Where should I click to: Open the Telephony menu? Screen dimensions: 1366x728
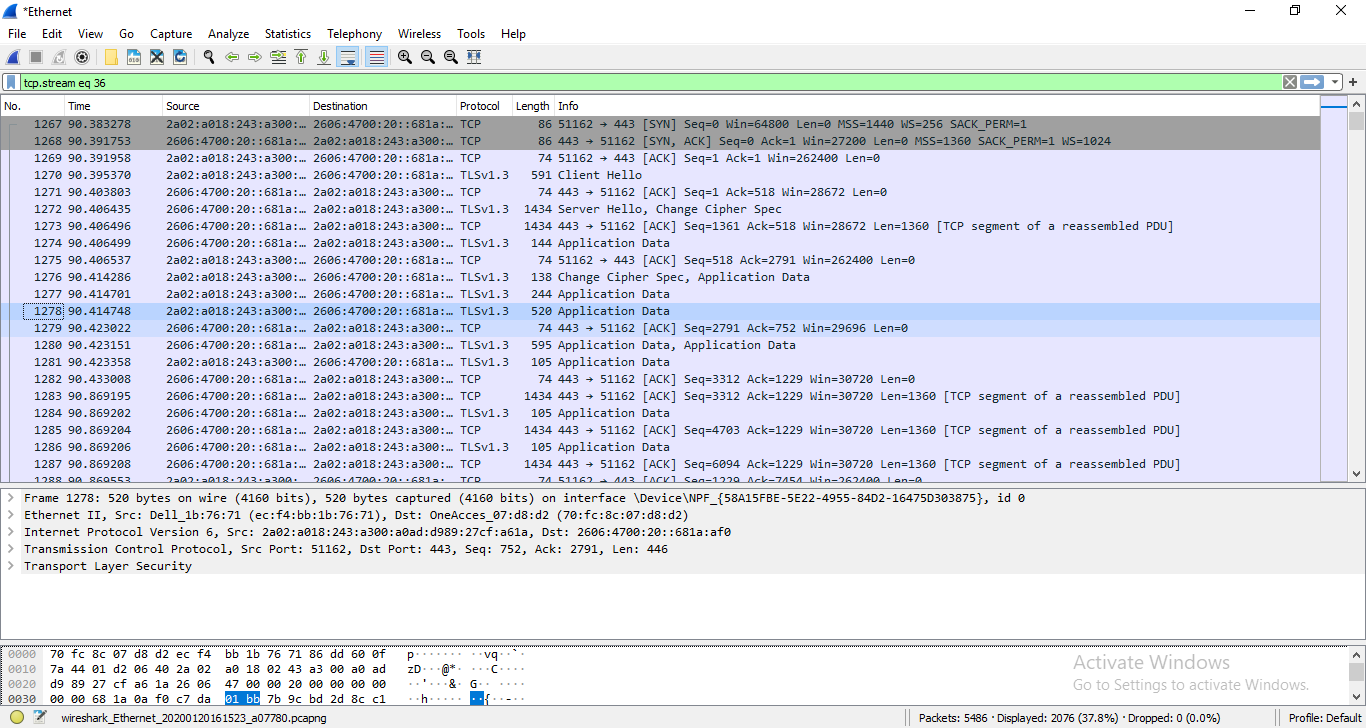point(354,33)
